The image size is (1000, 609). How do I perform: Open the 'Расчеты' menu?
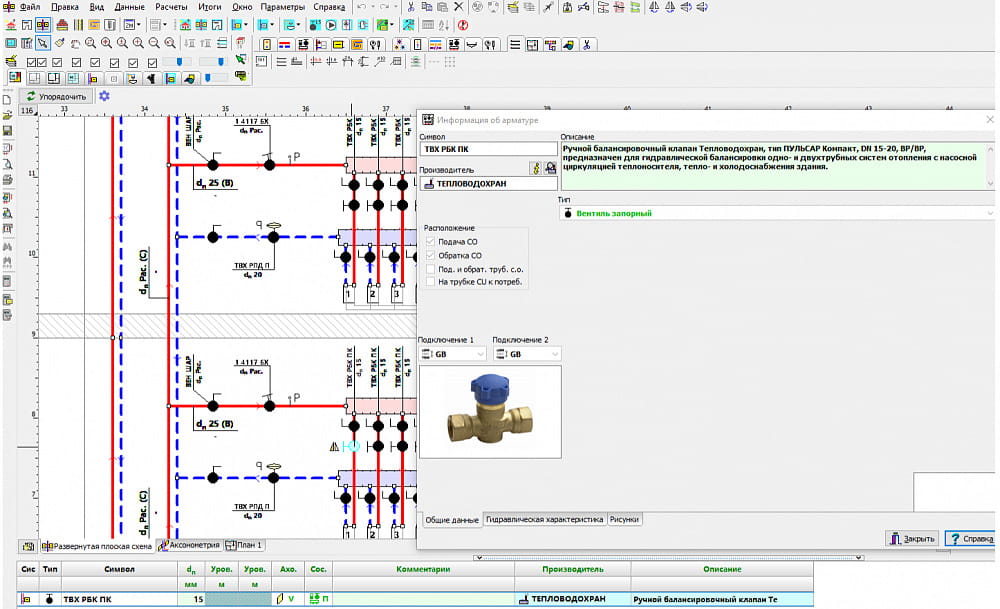171,7
